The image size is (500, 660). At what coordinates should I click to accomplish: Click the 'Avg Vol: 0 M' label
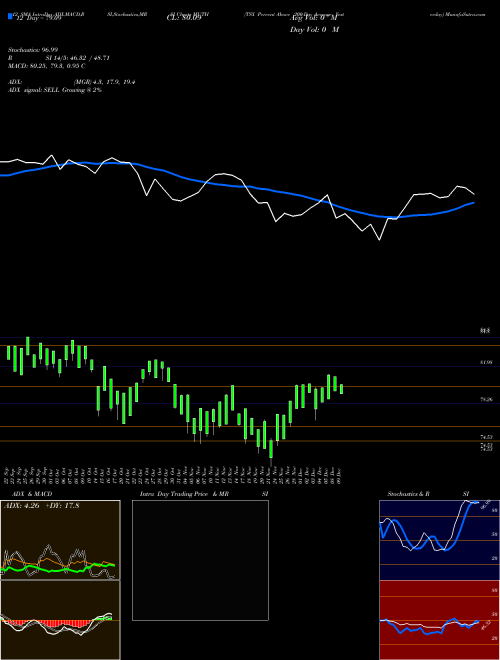tap(314, 19)
